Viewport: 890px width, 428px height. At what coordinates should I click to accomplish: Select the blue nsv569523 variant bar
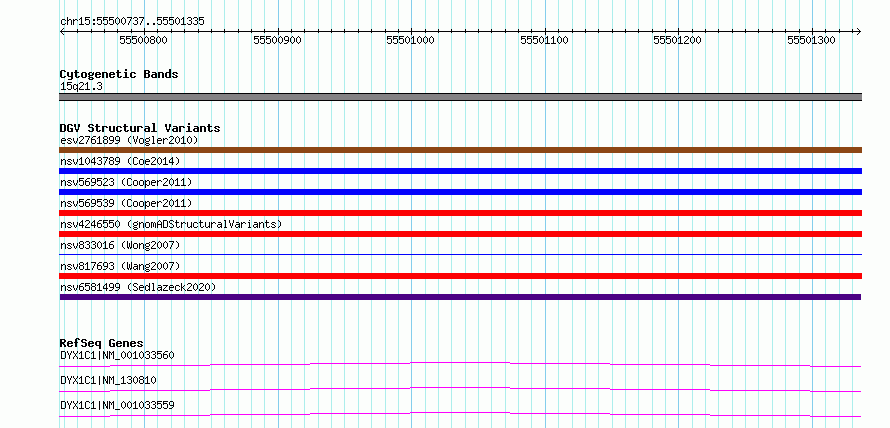[x=460, y=192]
